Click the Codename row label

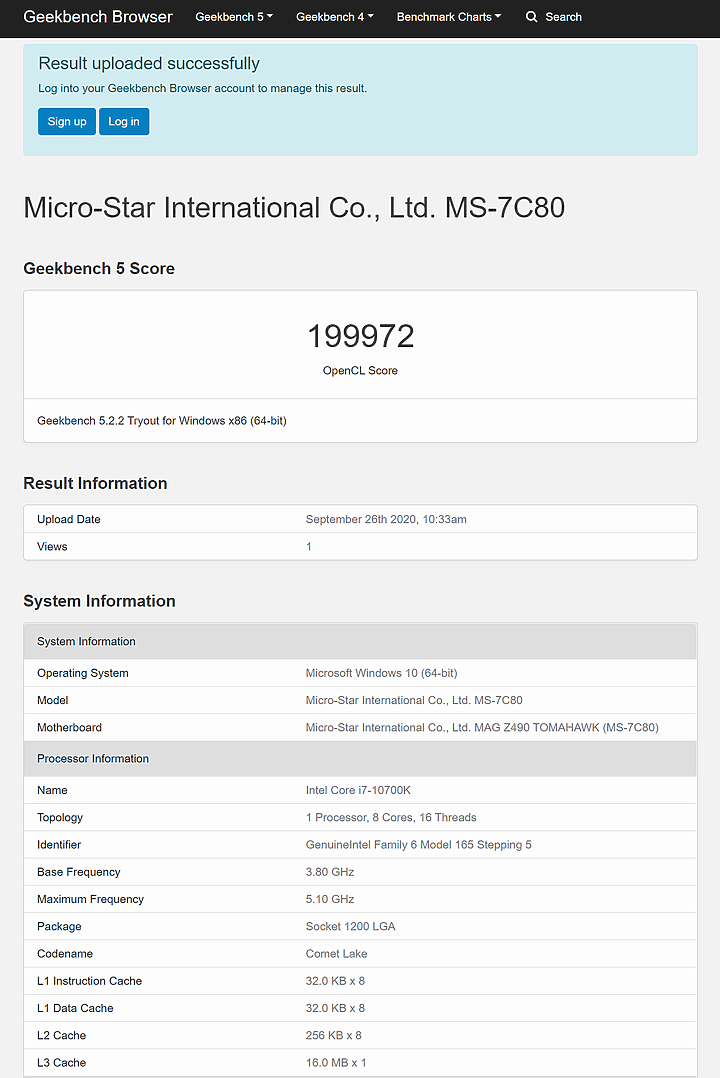(x=65, y=954)
